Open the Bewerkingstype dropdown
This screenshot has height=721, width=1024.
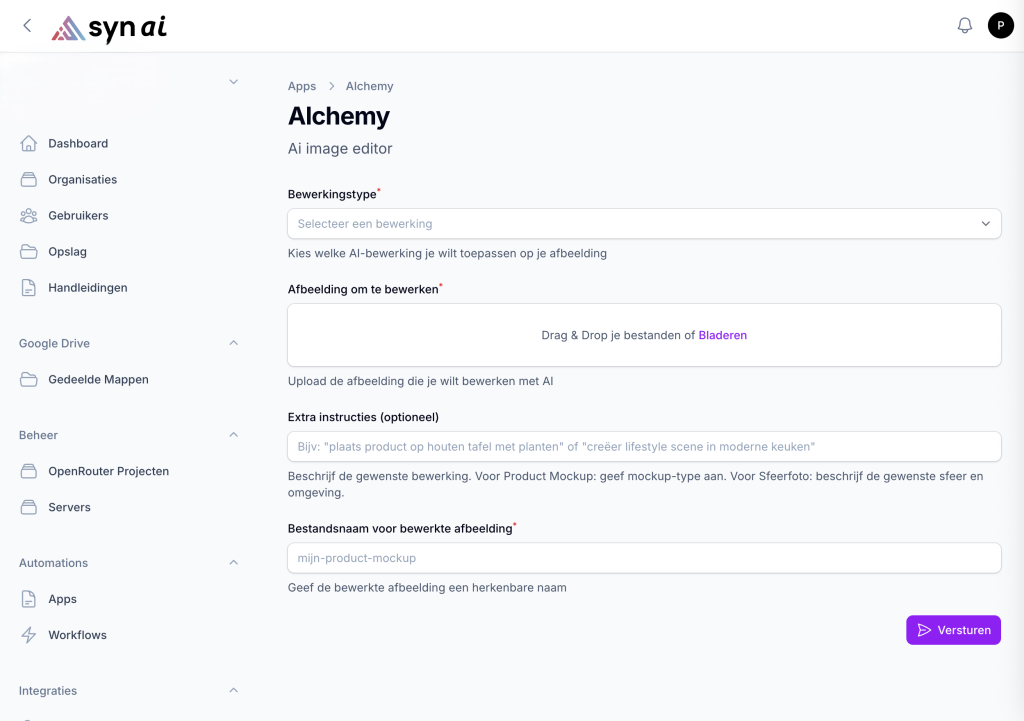point(644,224)
